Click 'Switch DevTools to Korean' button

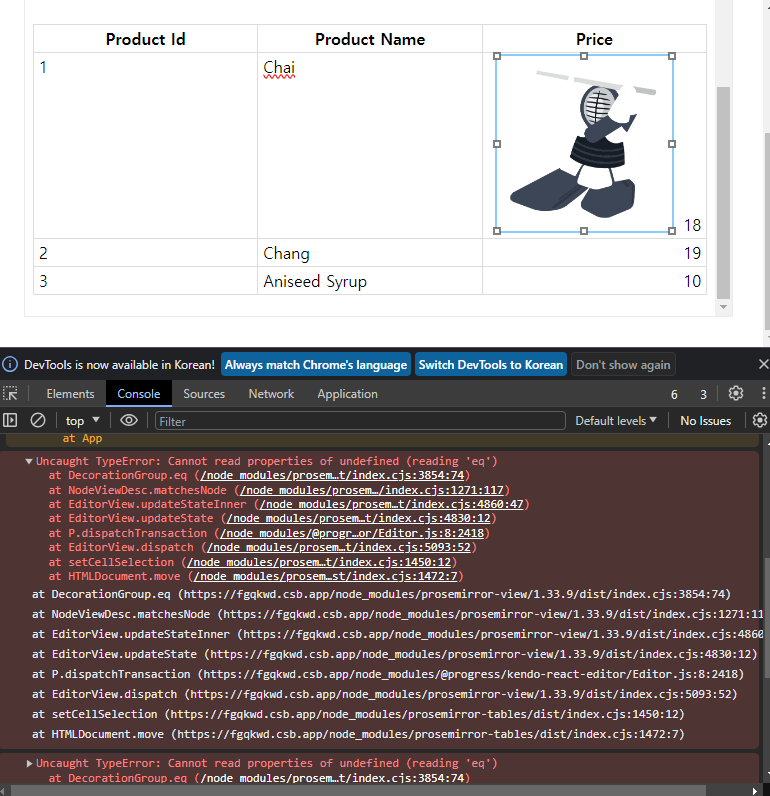[490, 364]
